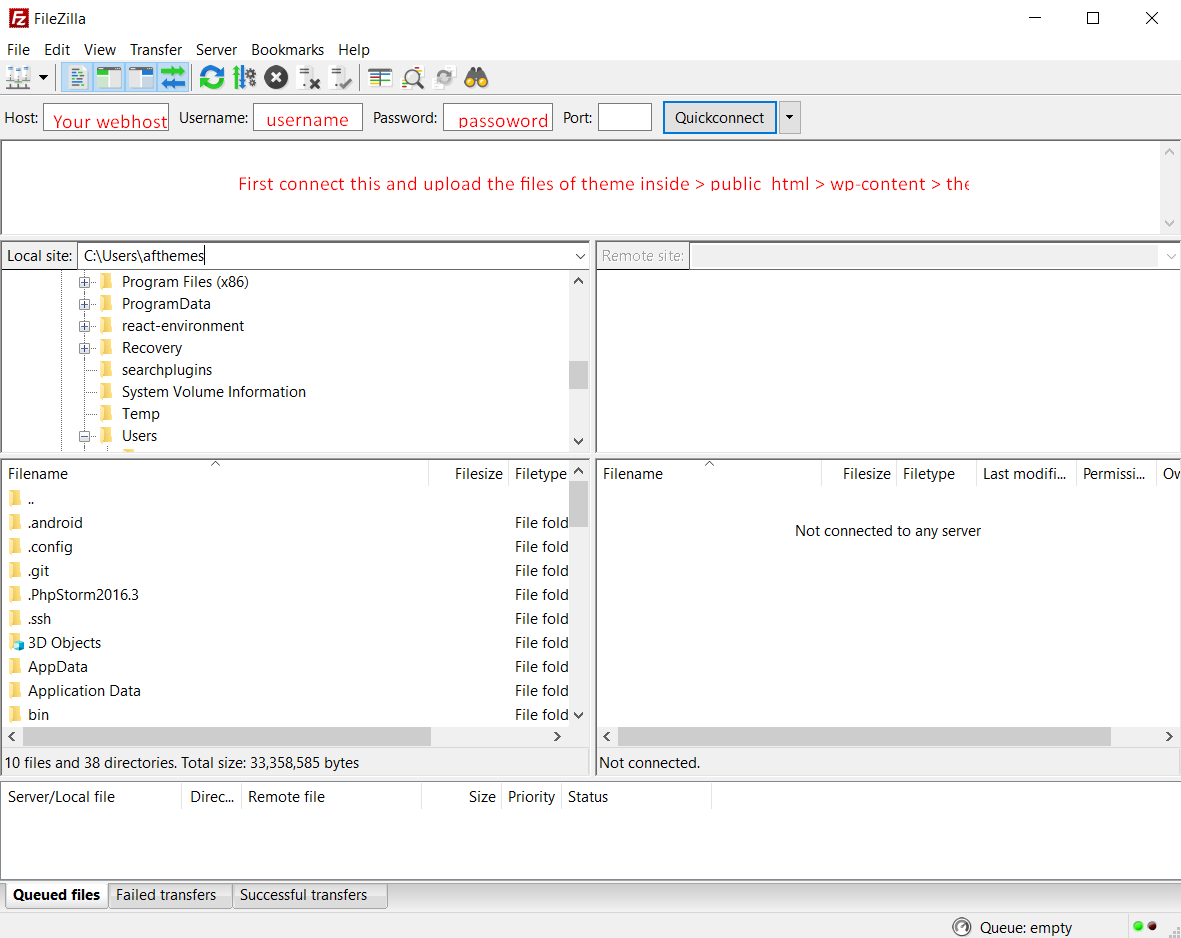Open file search with binoculars icon
This screenshot has width=1181, height=938.
click(476, 78)
